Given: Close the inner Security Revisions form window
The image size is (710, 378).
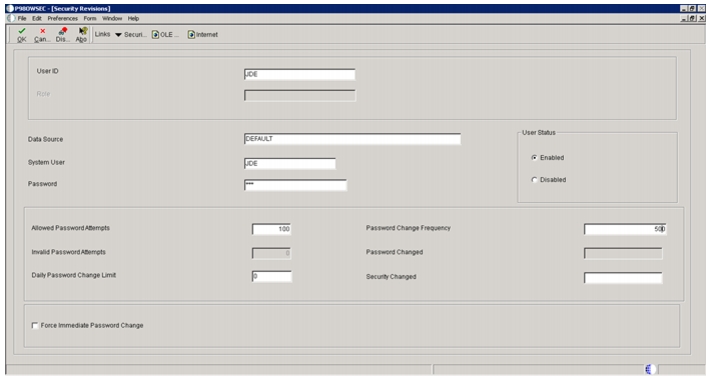Looking at the screenshot, I should click(x=702, y=19).
